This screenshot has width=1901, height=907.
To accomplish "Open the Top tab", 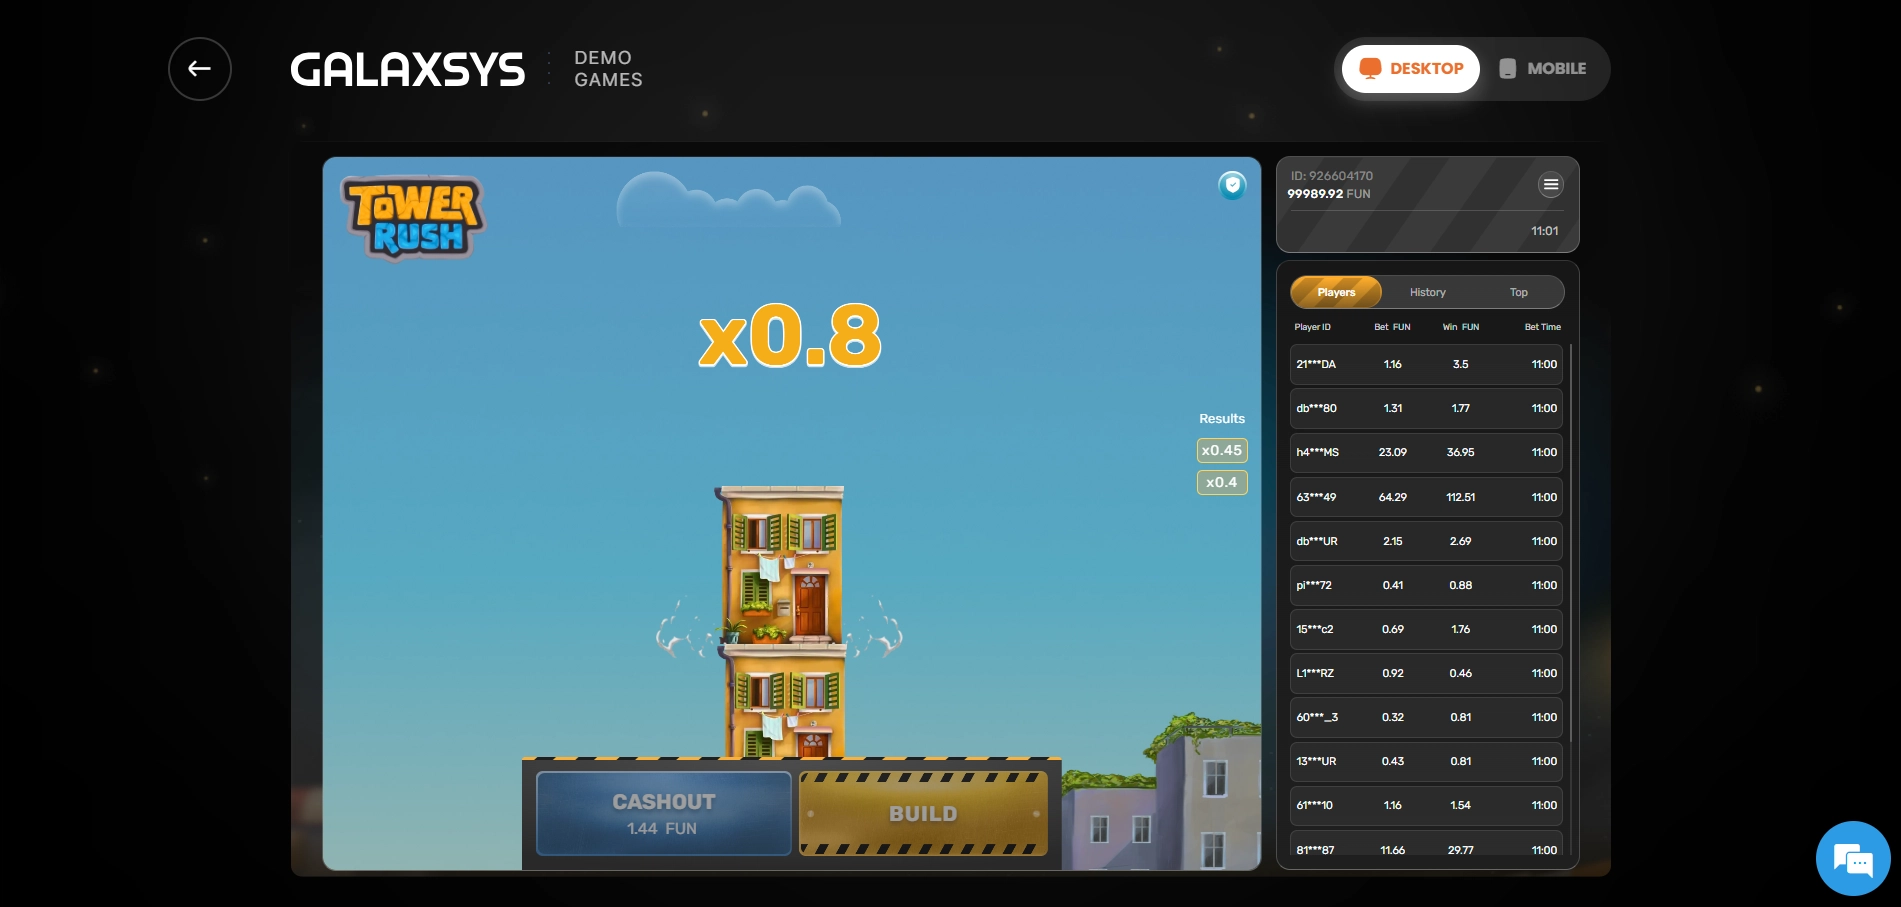I will (x=1518, y=292).
